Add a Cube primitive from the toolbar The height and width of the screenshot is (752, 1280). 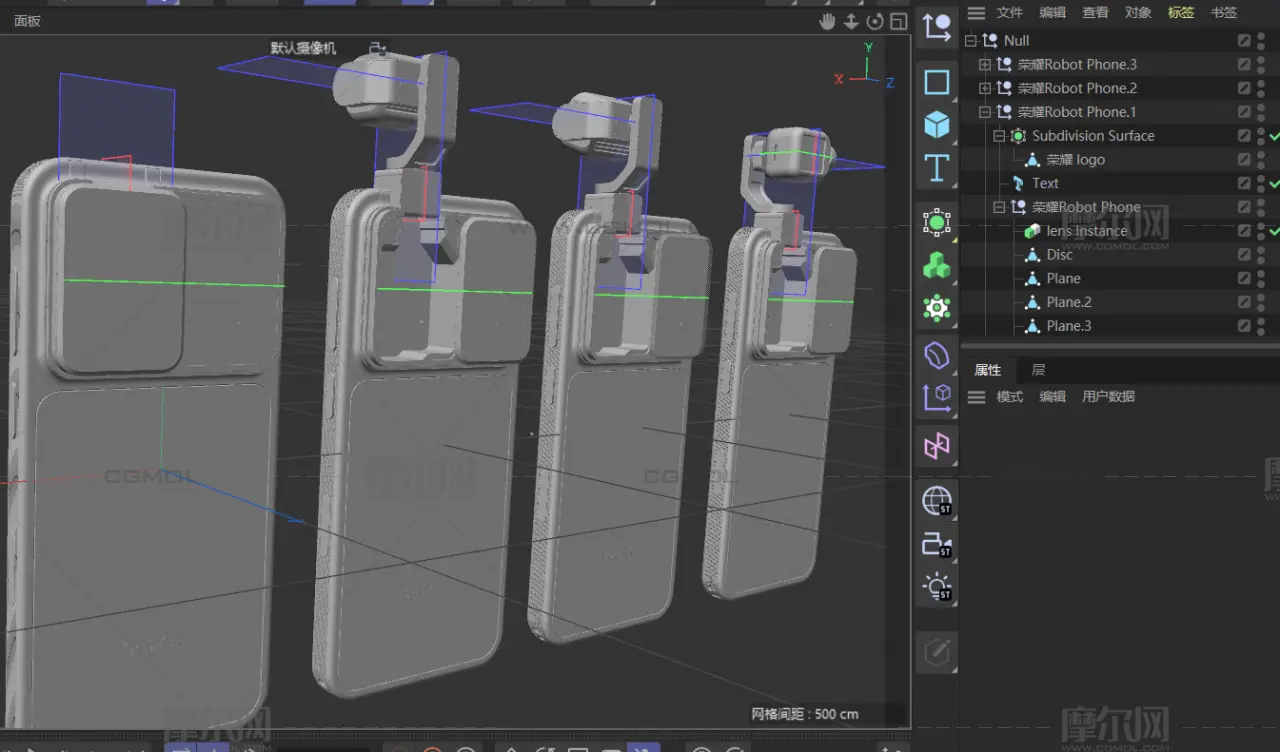tap(937, 125)
